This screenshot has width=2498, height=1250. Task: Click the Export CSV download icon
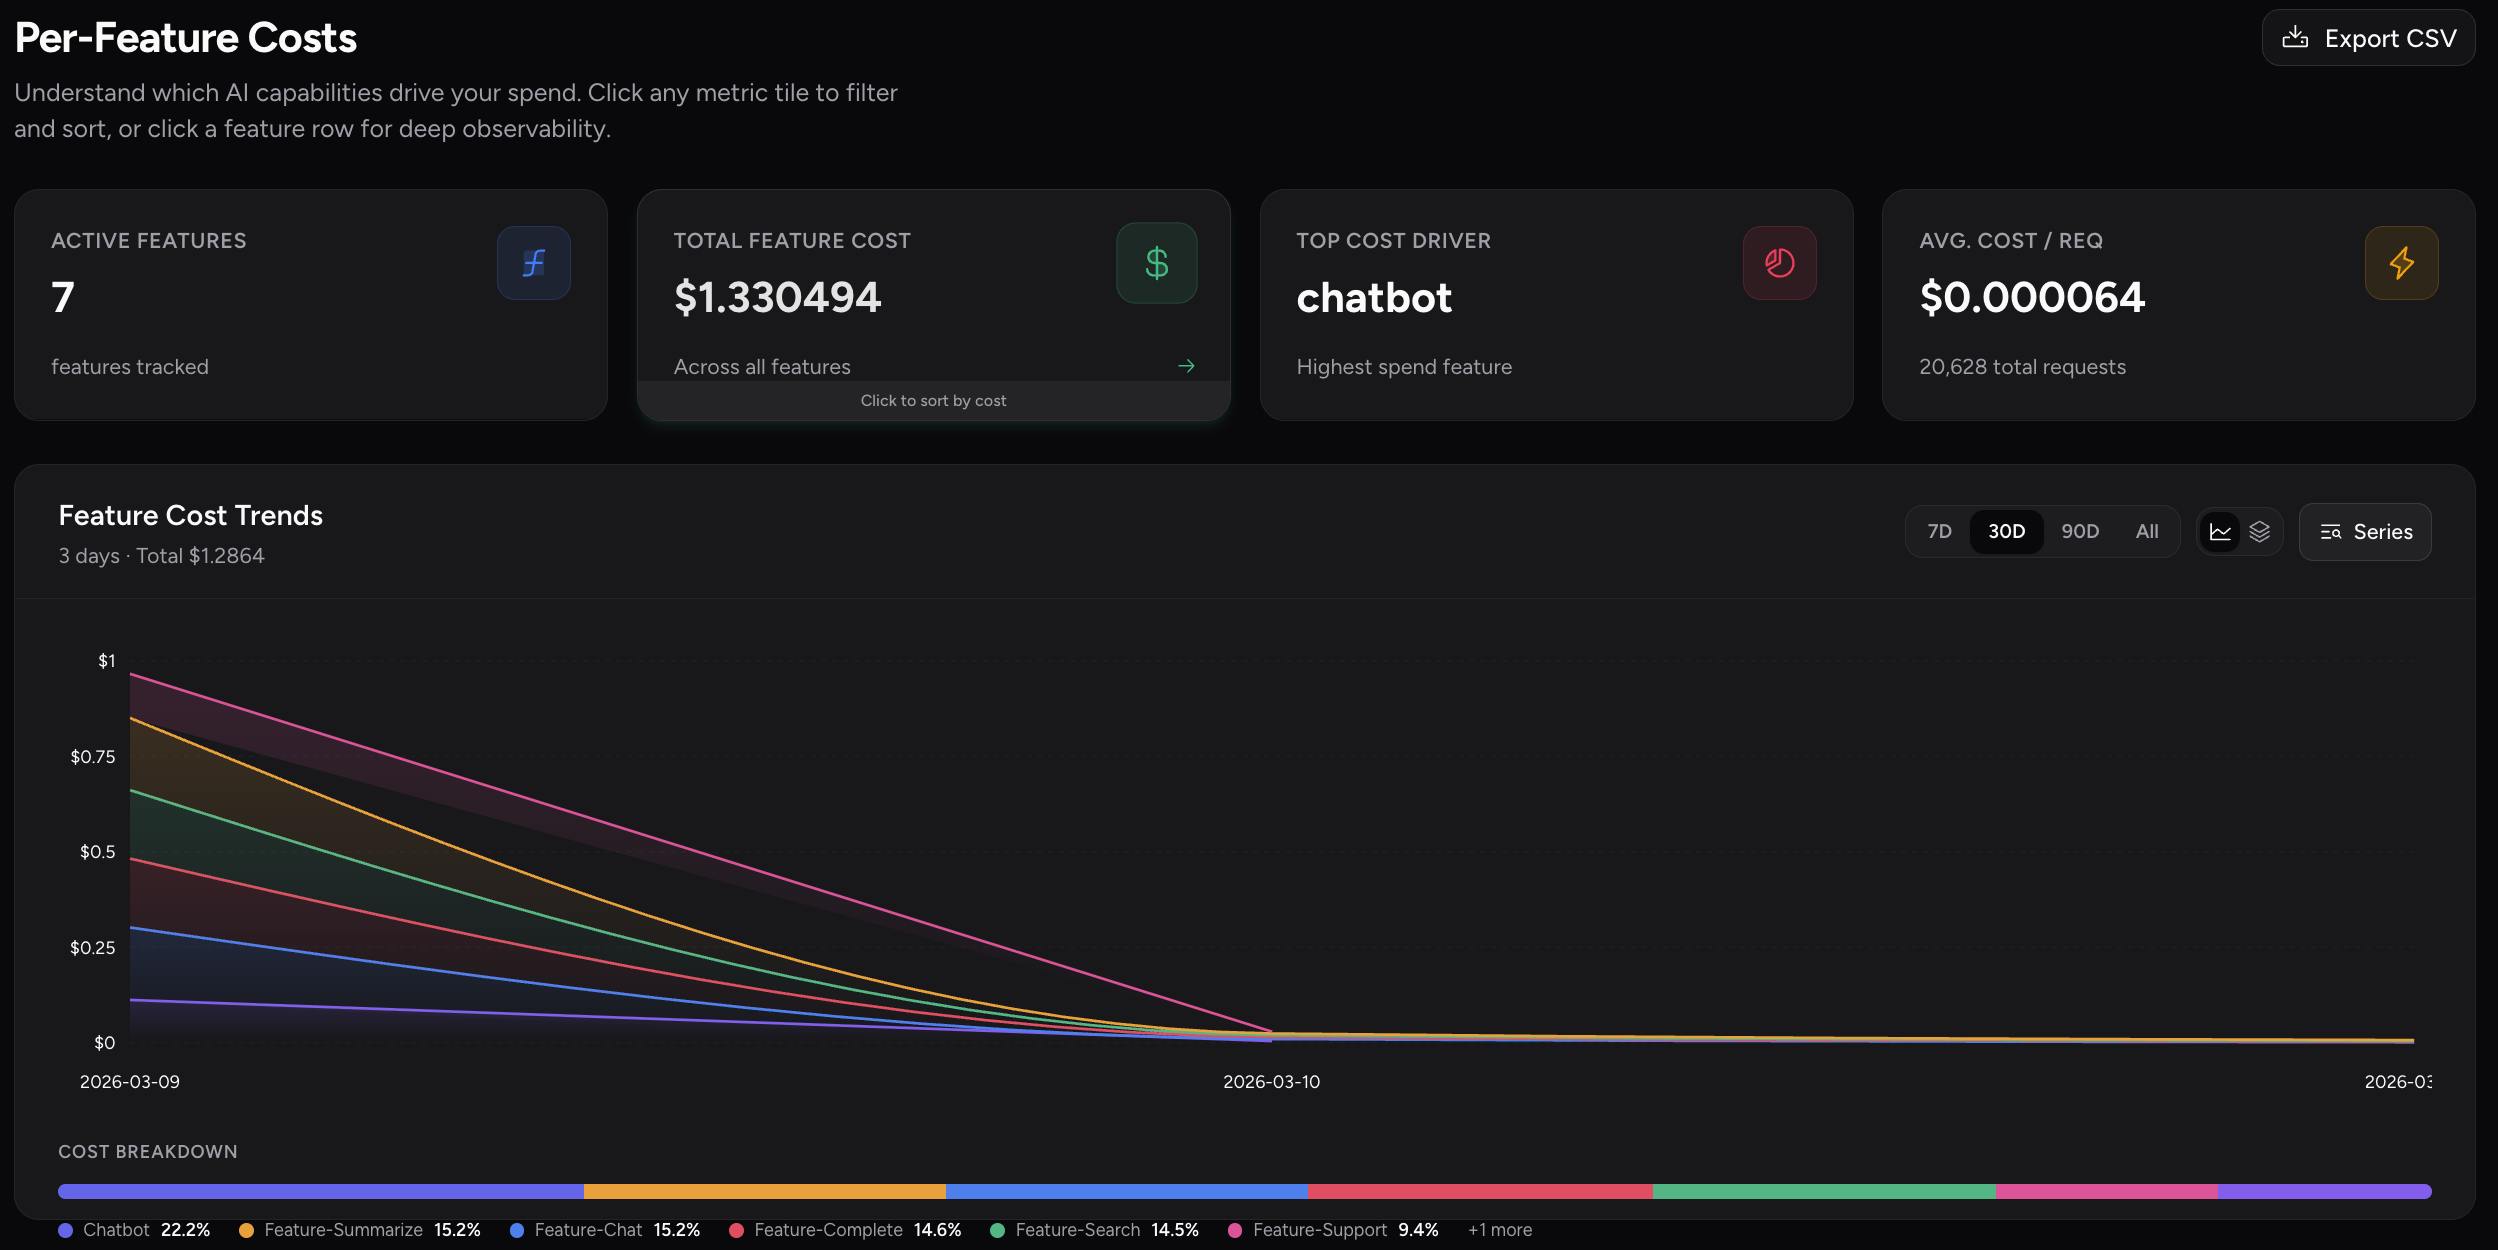[2295, 38]
